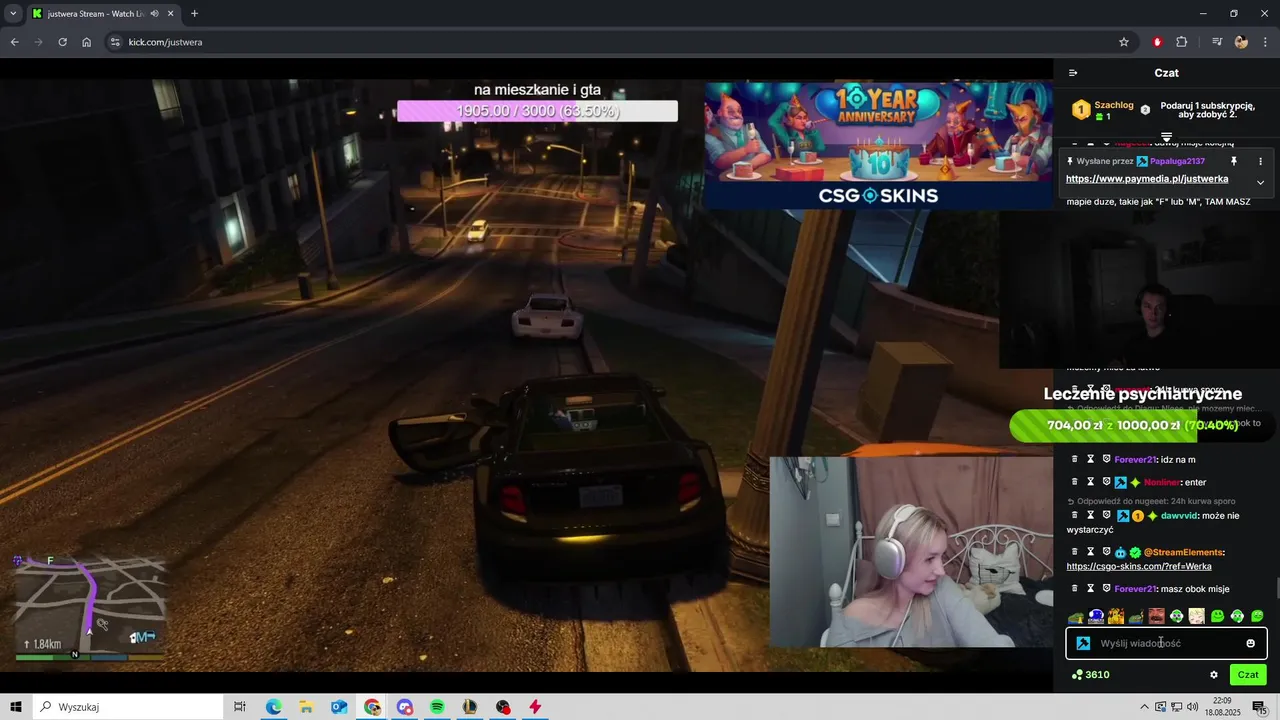Go back in the browser

(14, 42)
